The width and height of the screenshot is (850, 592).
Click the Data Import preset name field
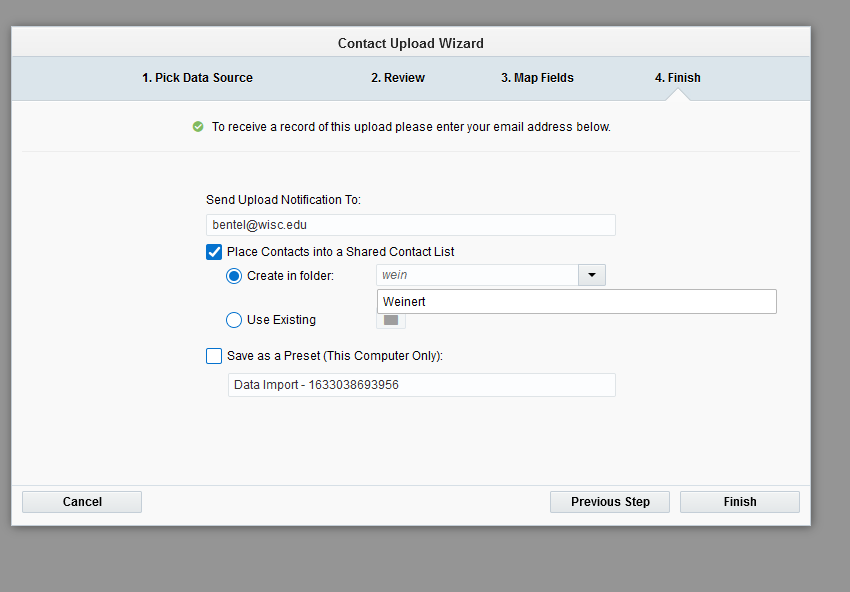(421, 385)
